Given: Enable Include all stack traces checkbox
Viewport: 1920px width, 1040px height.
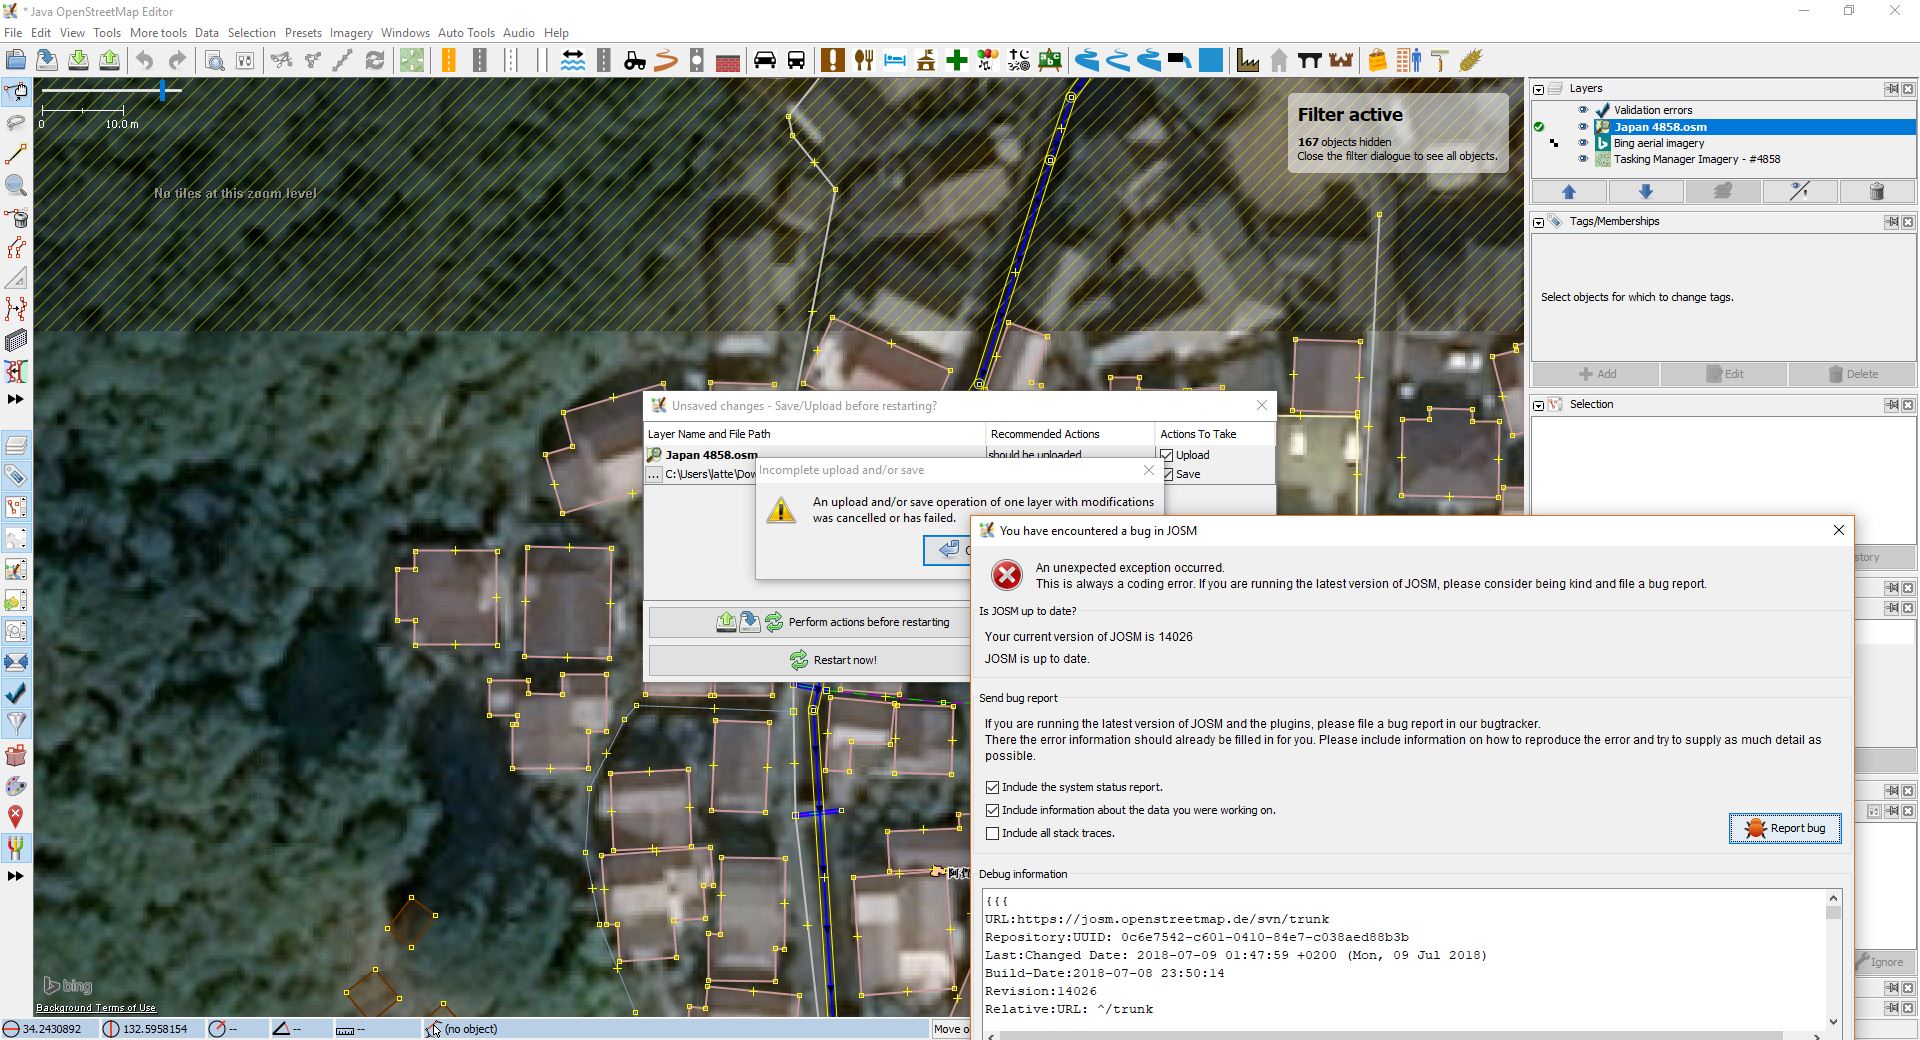Looking at the screenshot, I should [993, 834].
